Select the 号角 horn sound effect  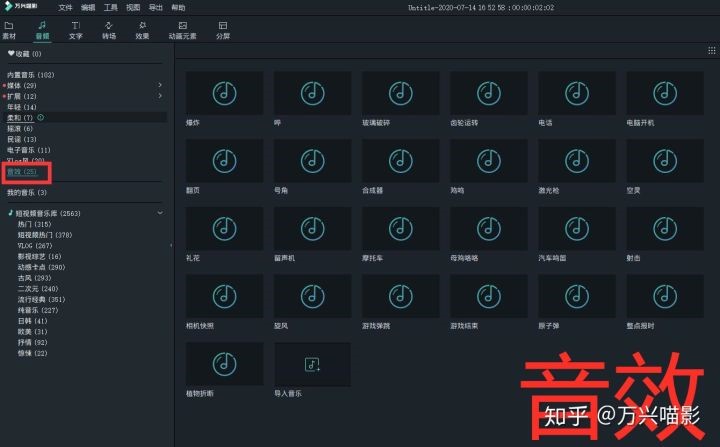312,161
